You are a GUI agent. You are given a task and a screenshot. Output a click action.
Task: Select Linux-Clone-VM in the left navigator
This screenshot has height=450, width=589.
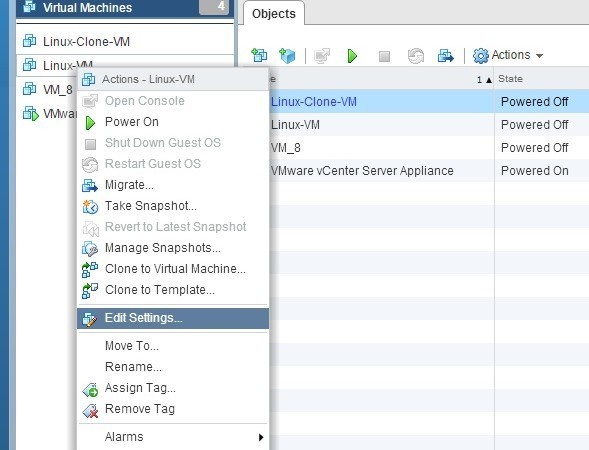[86, 41]
